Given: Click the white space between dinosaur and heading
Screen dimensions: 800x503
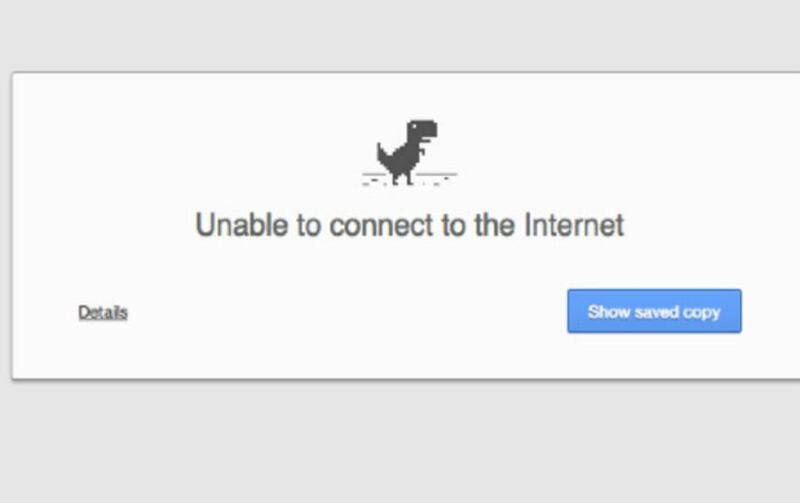Looking at the screenshot, I should tap(410, 198).
